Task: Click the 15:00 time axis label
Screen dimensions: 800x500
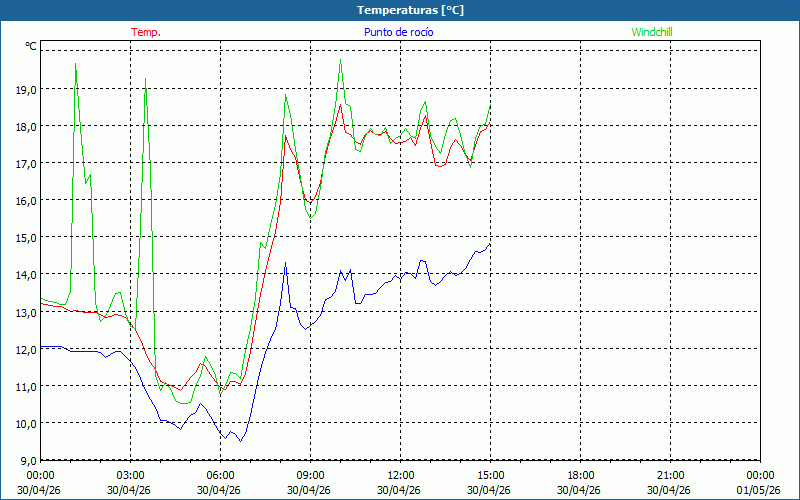Action: [x=491, y=475]
